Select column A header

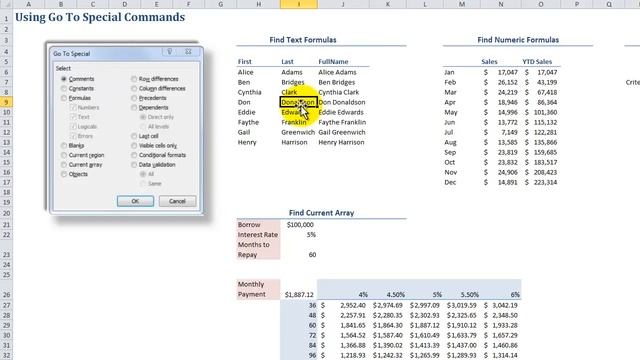point(29,4)
